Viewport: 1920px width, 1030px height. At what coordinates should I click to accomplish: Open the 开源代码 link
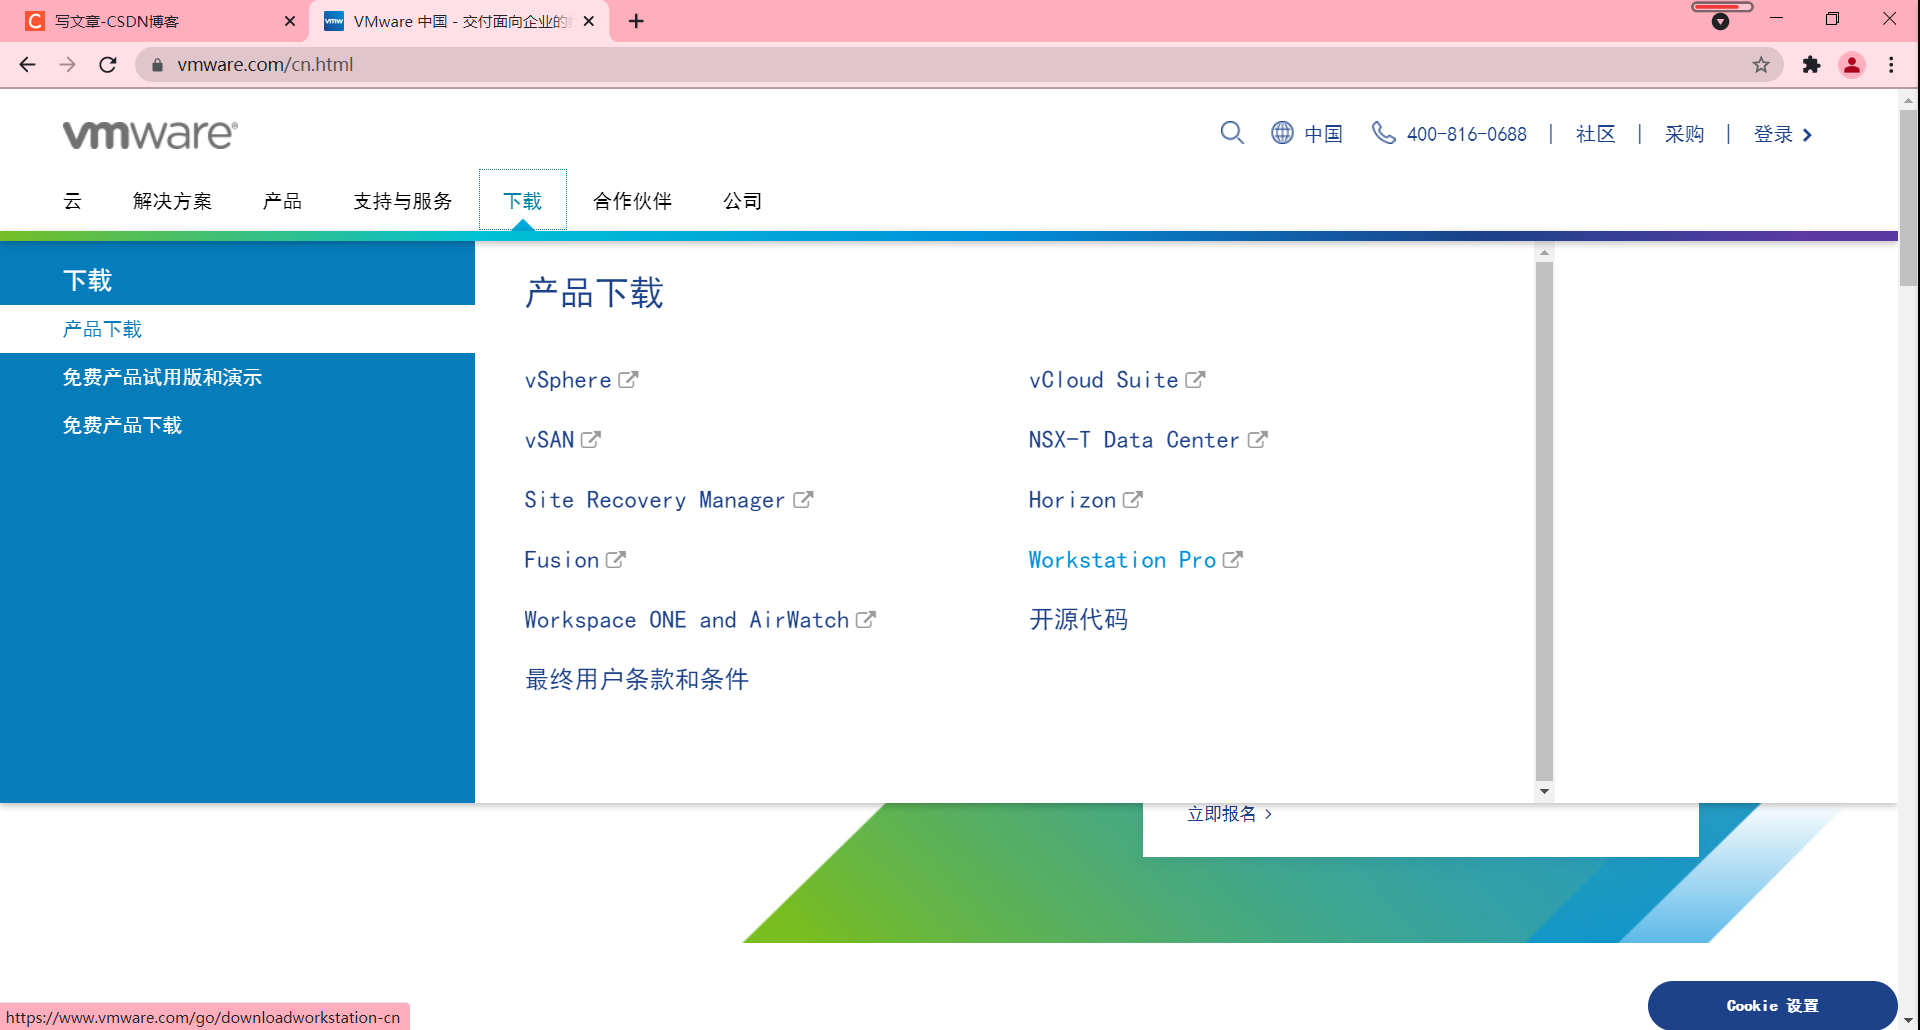point(1079,620)
